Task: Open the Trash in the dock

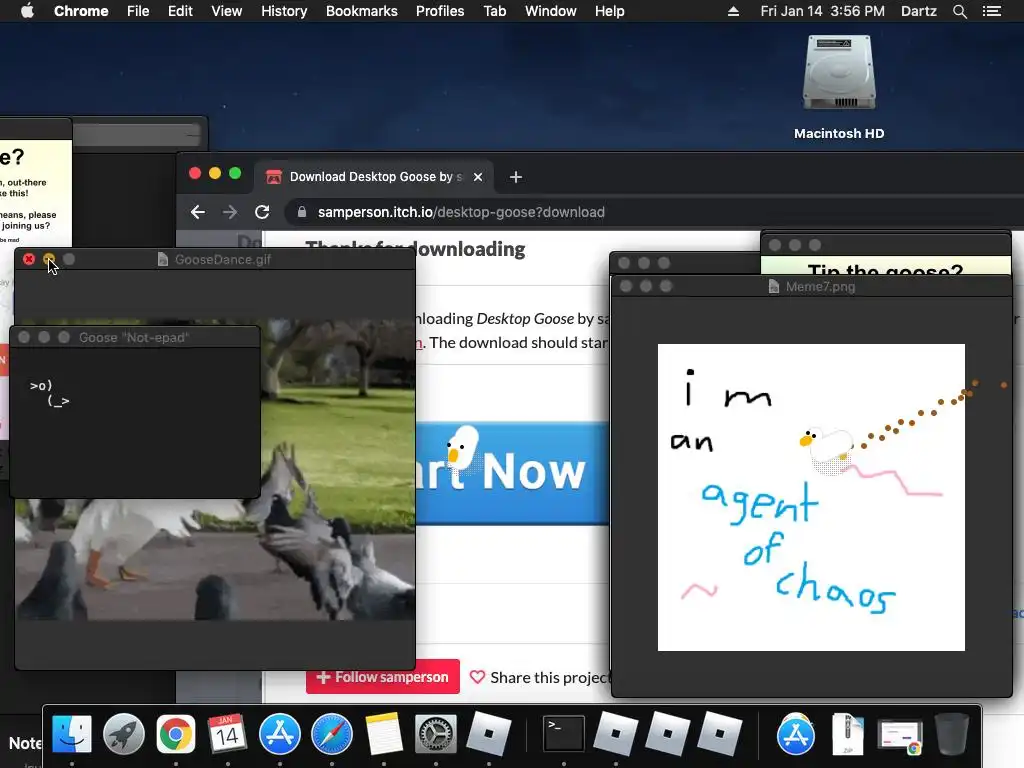Action: coord(952,734)
